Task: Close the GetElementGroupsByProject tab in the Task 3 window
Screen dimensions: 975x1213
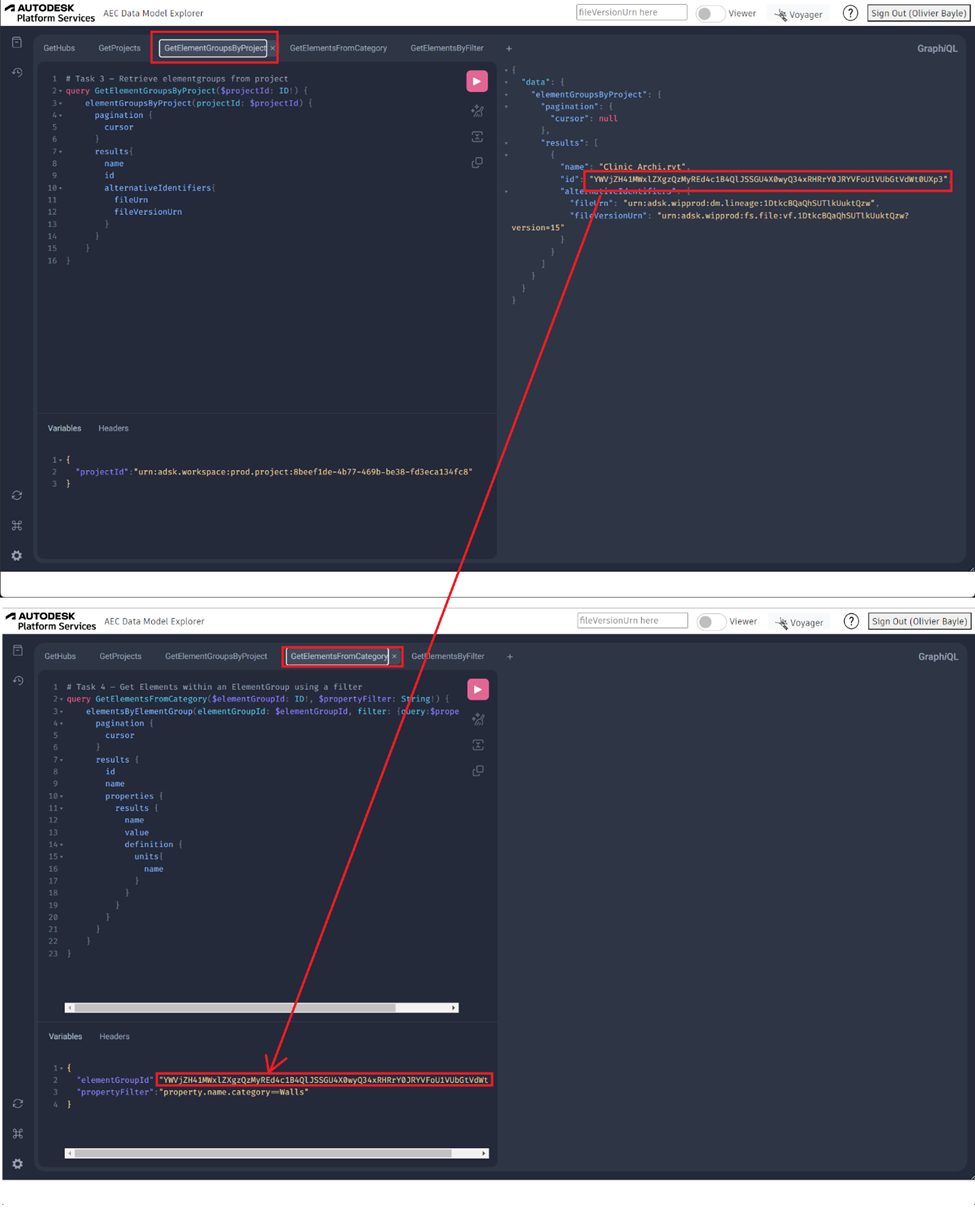Action: (272, 48)
